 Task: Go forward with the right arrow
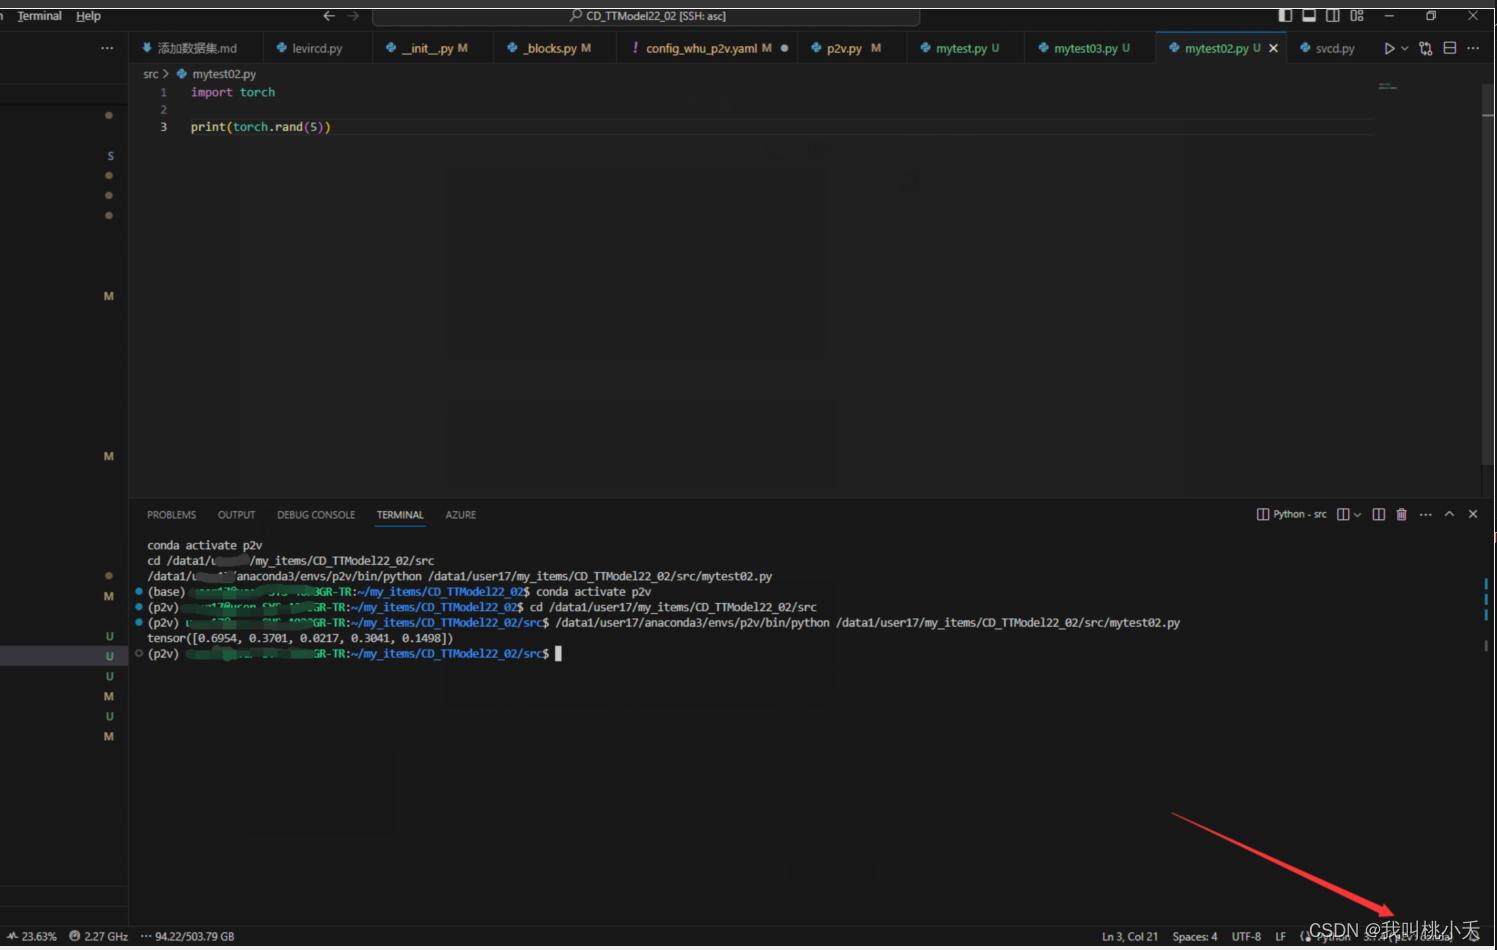(x=353, y=16)
